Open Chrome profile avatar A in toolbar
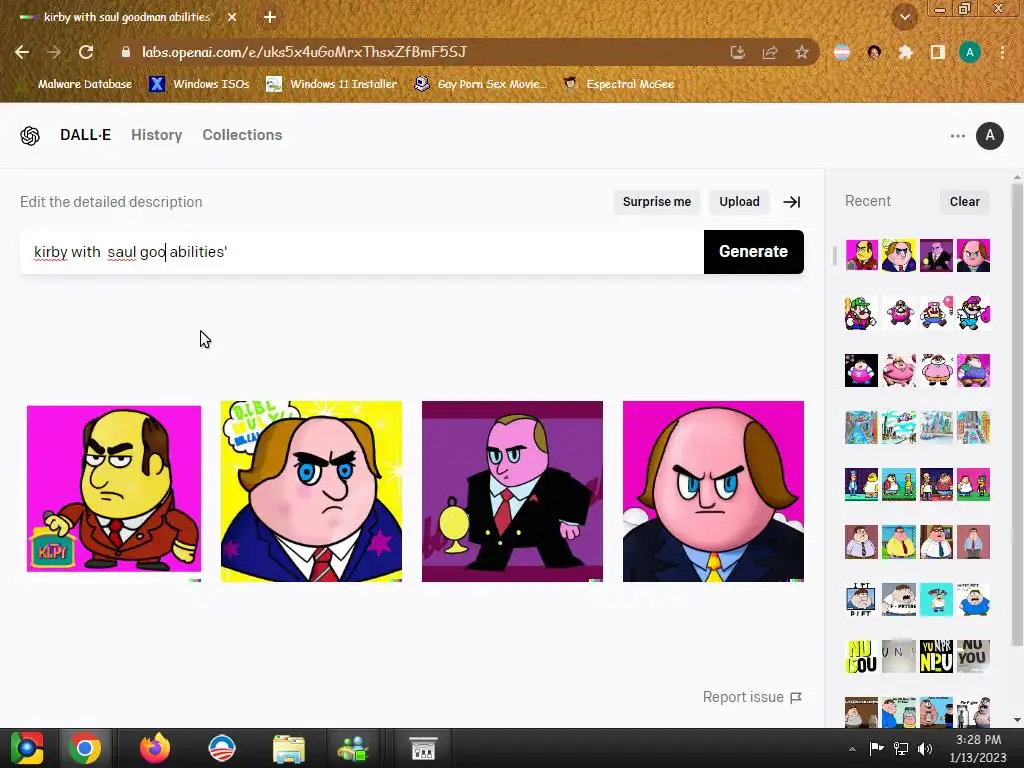Image resolution: width=1024 pixels, height=768 pixels. click(970, 52)
